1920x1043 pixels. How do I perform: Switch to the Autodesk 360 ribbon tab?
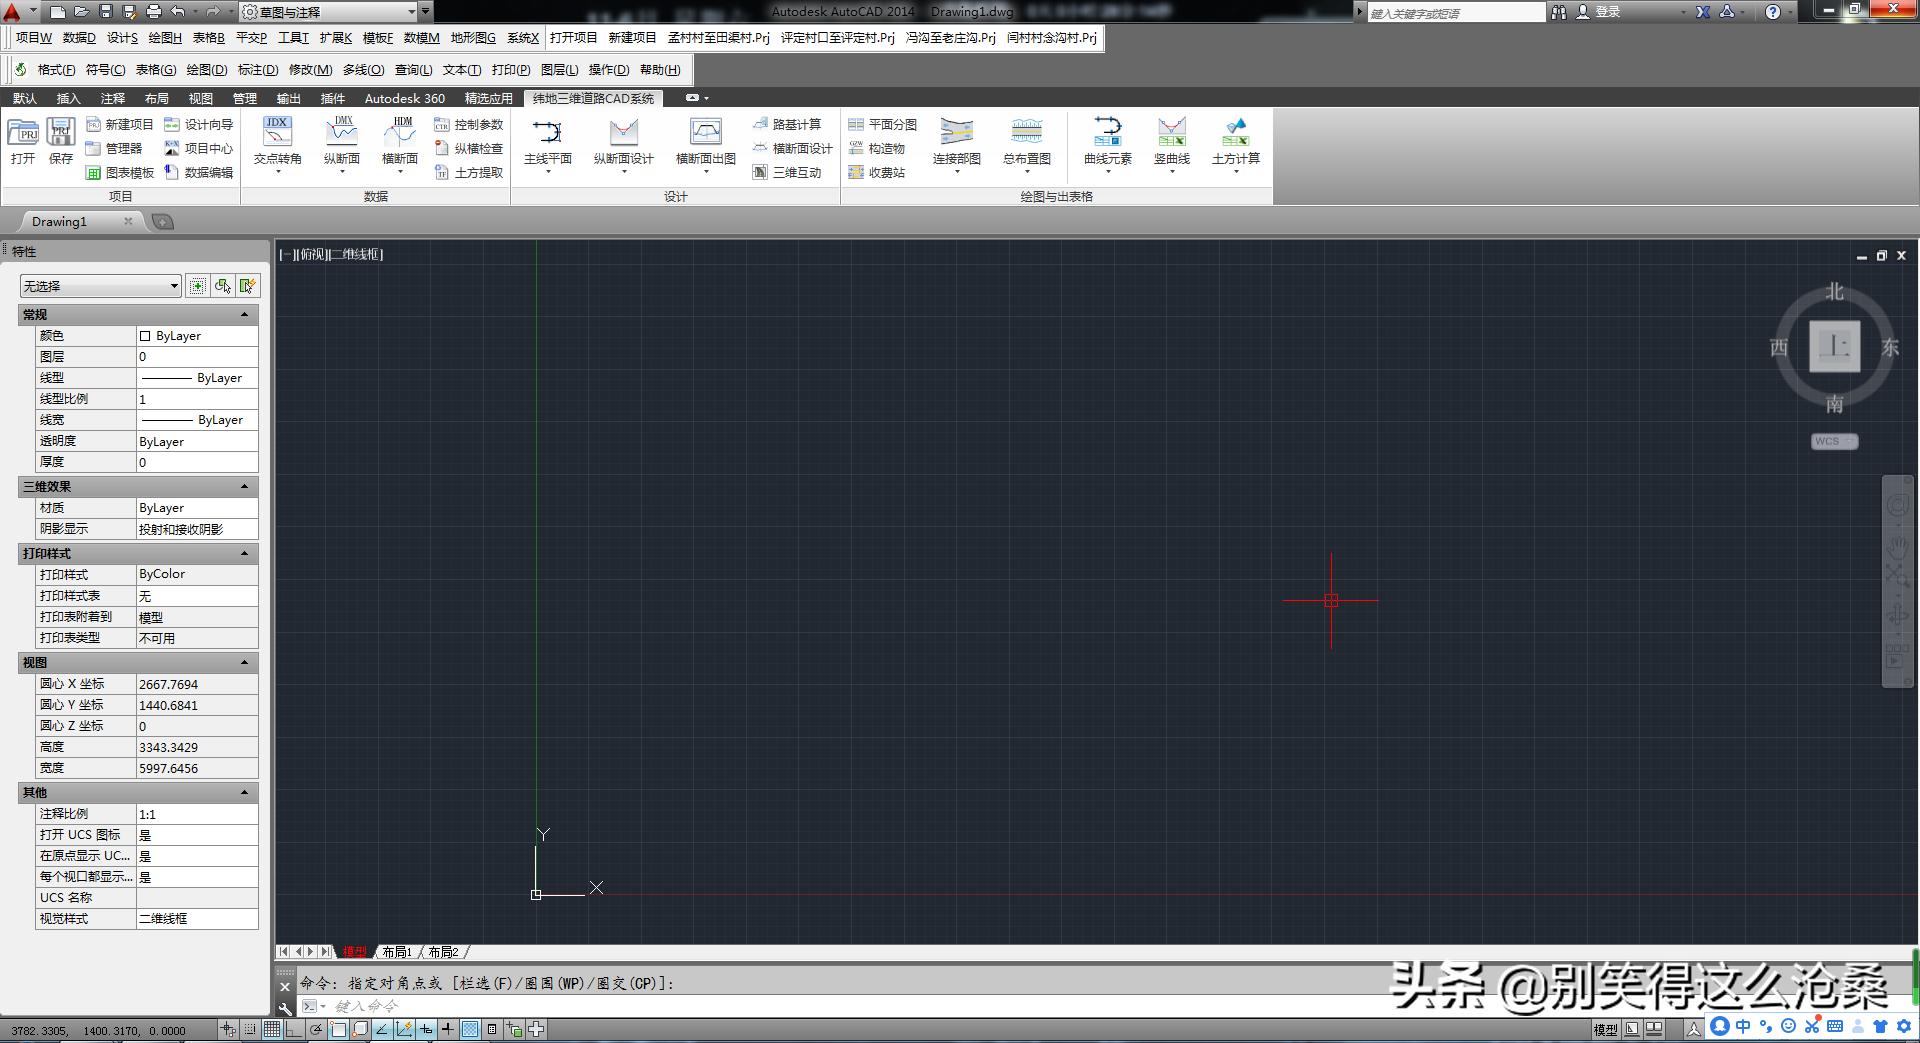click(x=405, y=98)
